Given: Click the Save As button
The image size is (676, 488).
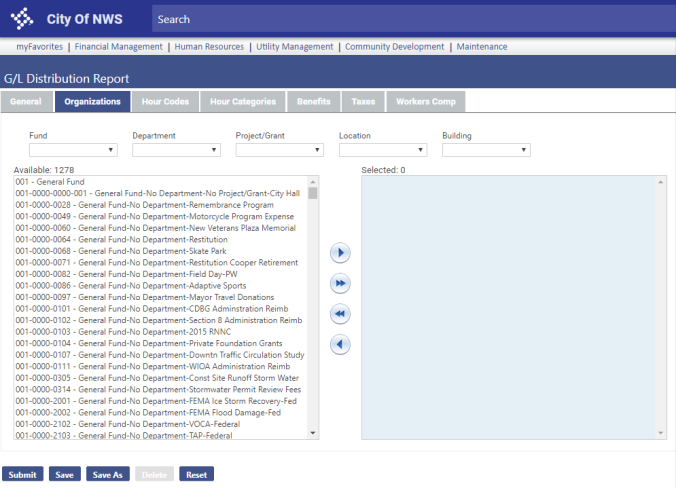Looking at the screenshot, I should pyautogui.click(x=107, y=474).
